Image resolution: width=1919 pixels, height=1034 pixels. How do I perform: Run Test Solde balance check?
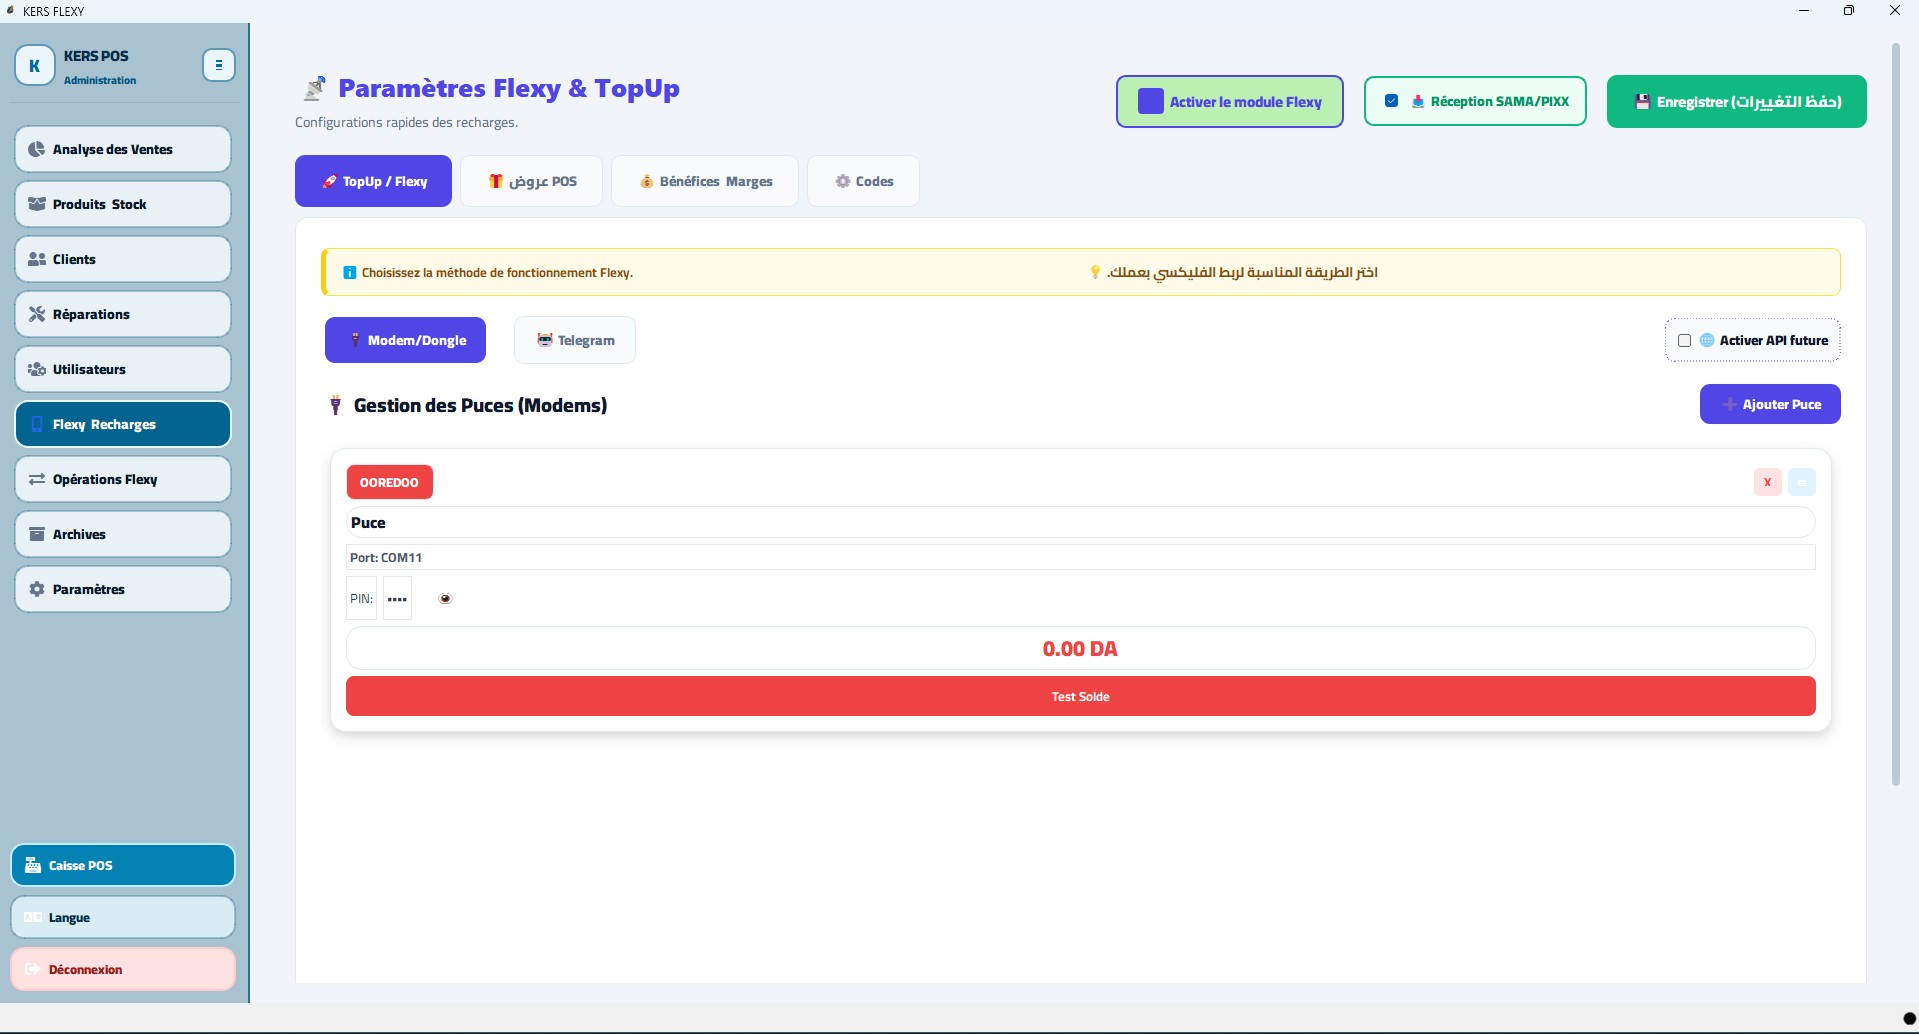1080,696
